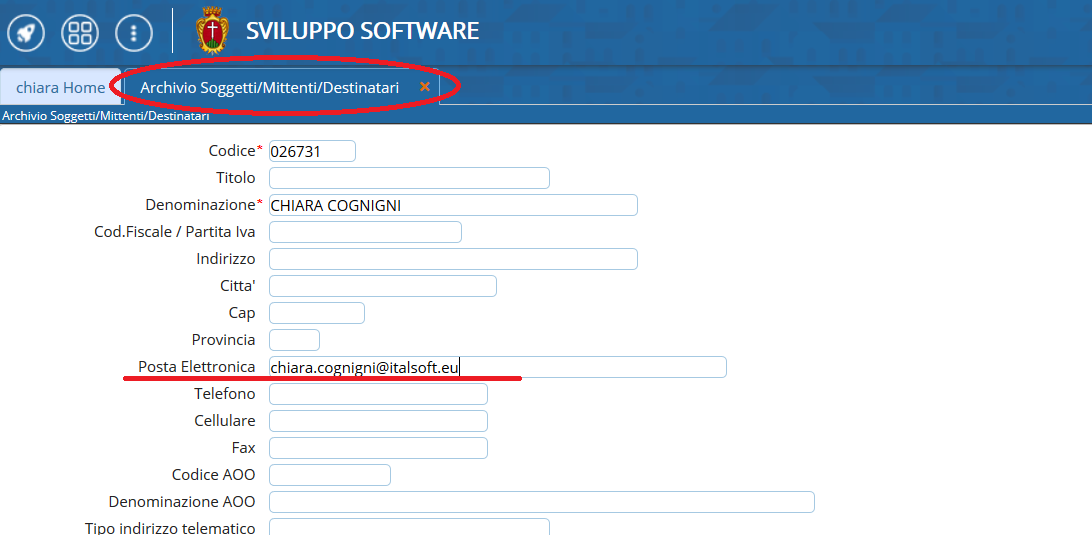The height and width of the screenshot is (535, 1092).
Task: Click the municipal crest logo
Action: (211, 31)
